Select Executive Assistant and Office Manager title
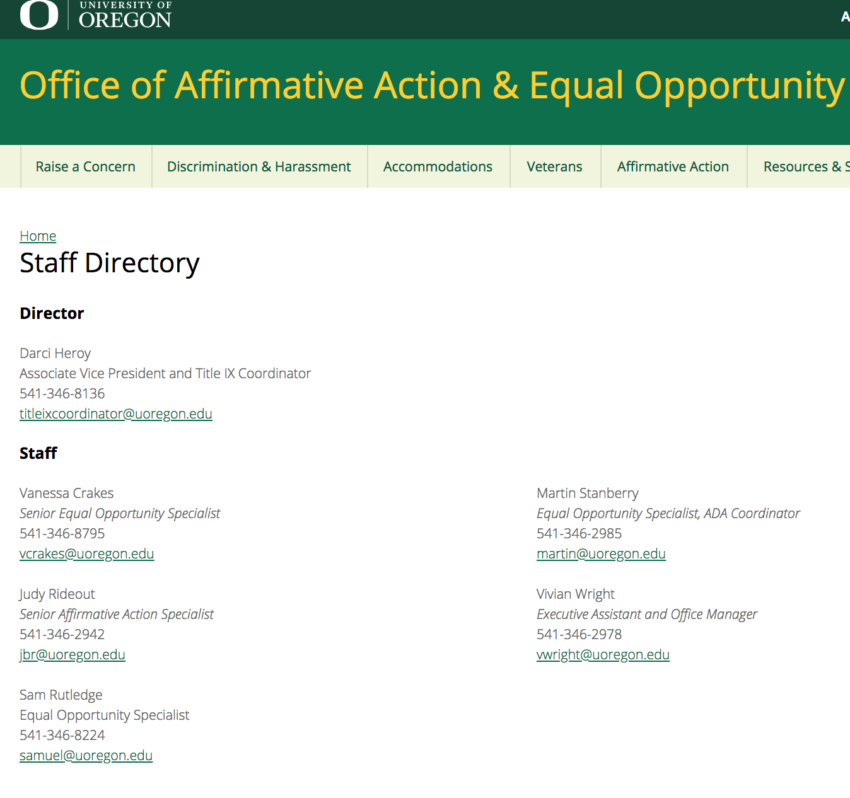The height and width of the screenshot is (798, 850). click(x=647, y=614)
